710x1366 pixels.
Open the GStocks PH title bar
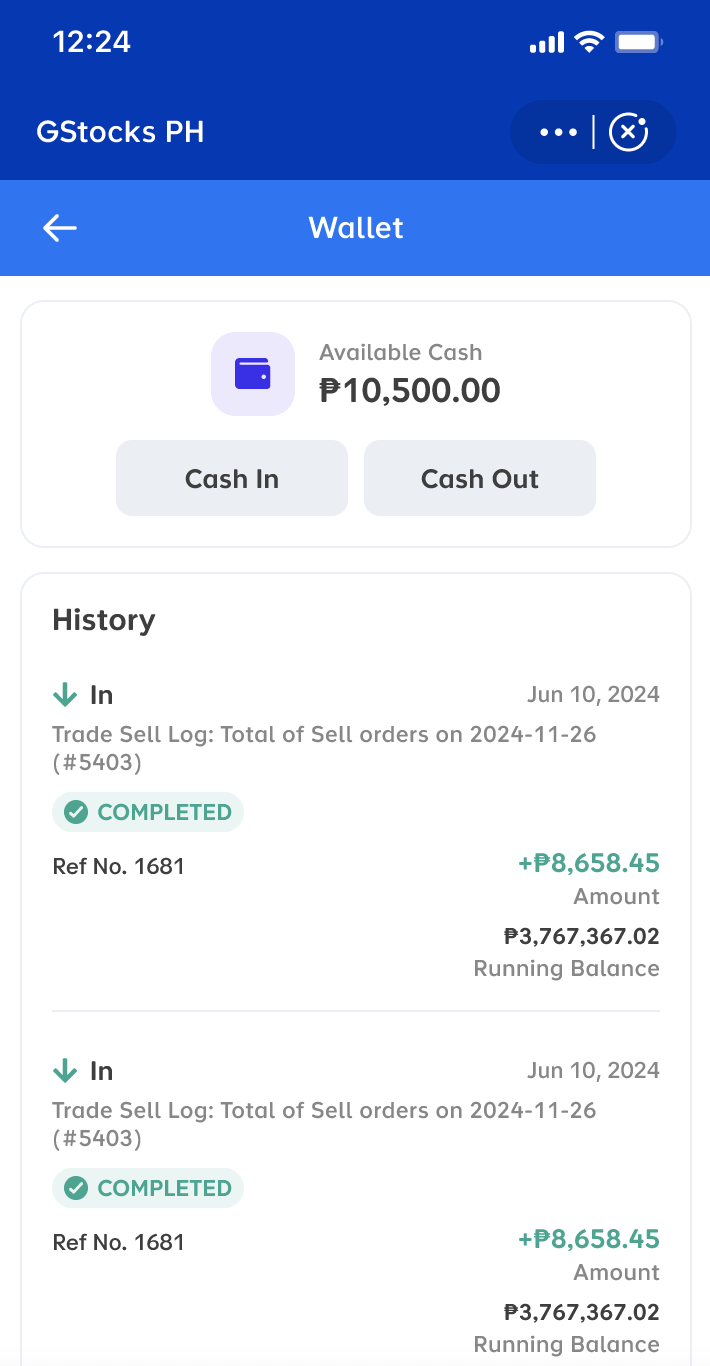point(120,131)
